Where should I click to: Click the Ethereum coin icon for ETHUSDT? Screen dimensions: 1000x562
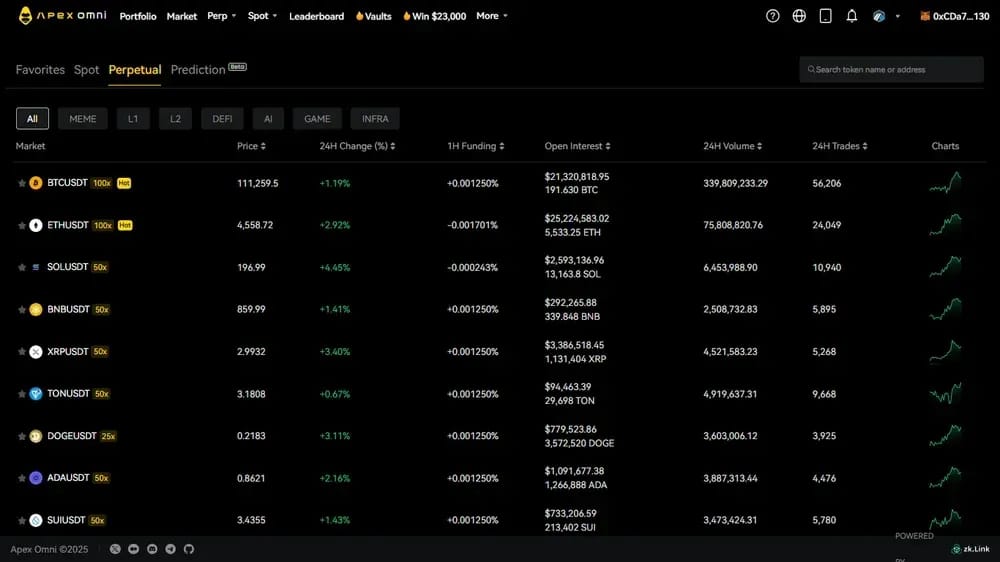click(36, 225)
